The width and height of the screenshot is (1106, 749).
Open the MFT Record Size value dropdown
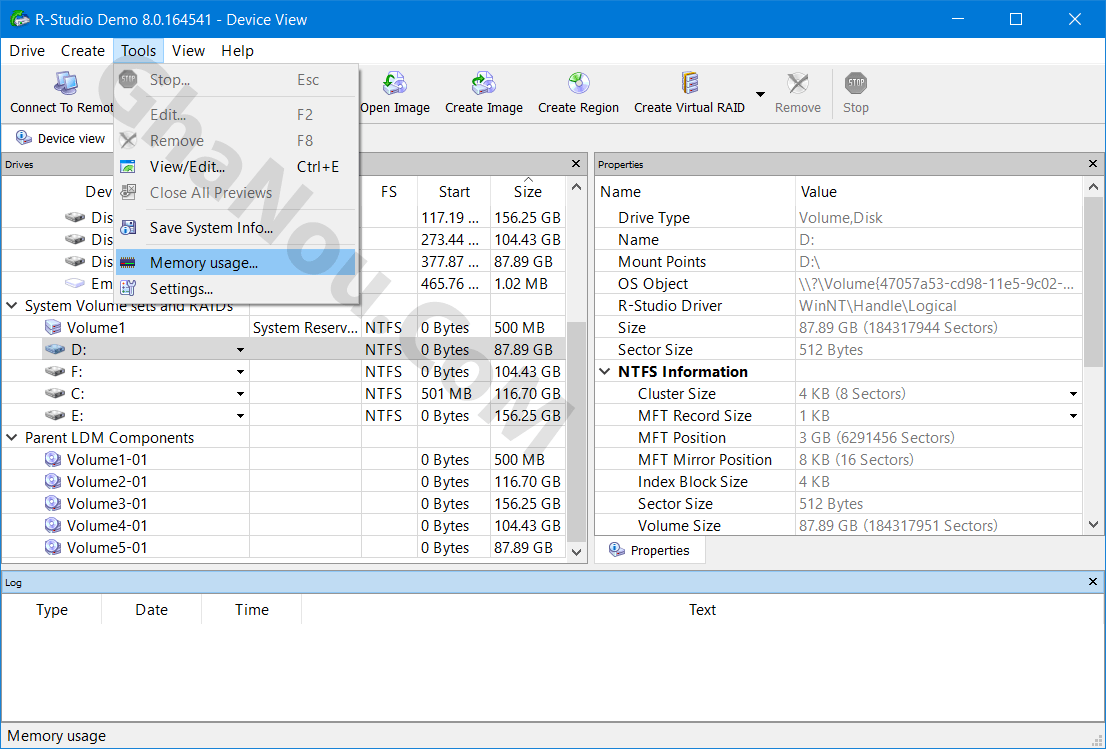tap(1073, 415)
